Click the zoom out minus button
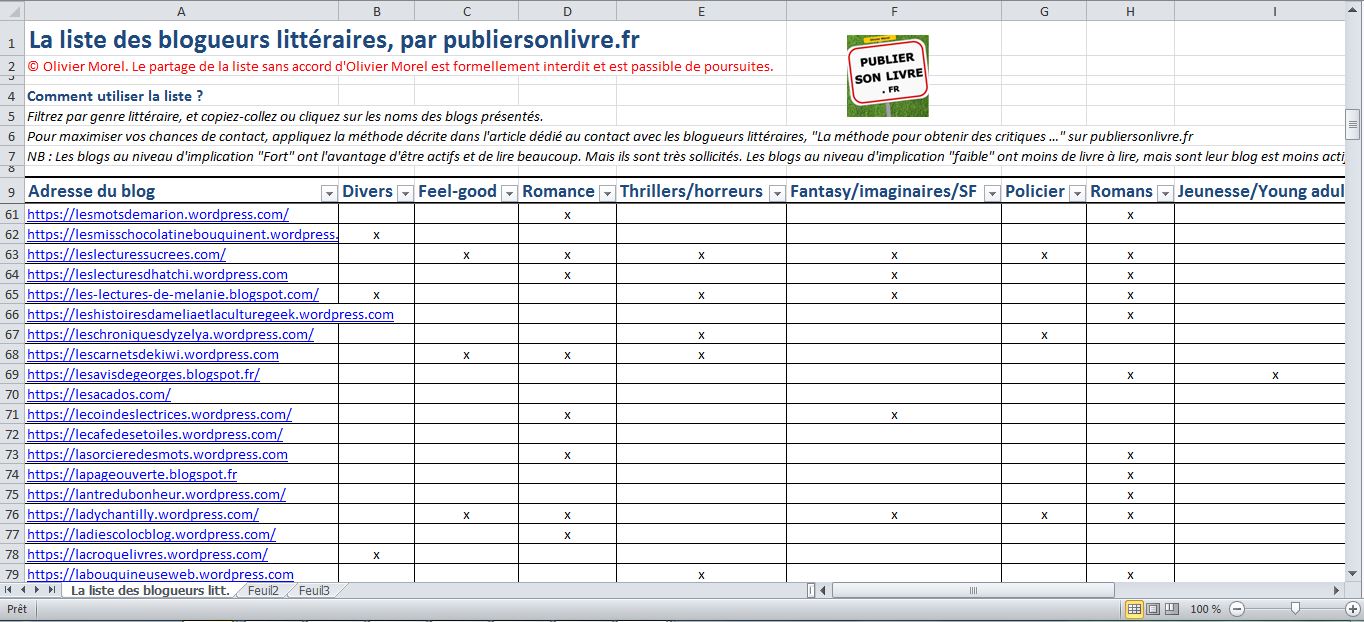The width and height of the screenshot is (1364, 622). (x=1237, y=609)
